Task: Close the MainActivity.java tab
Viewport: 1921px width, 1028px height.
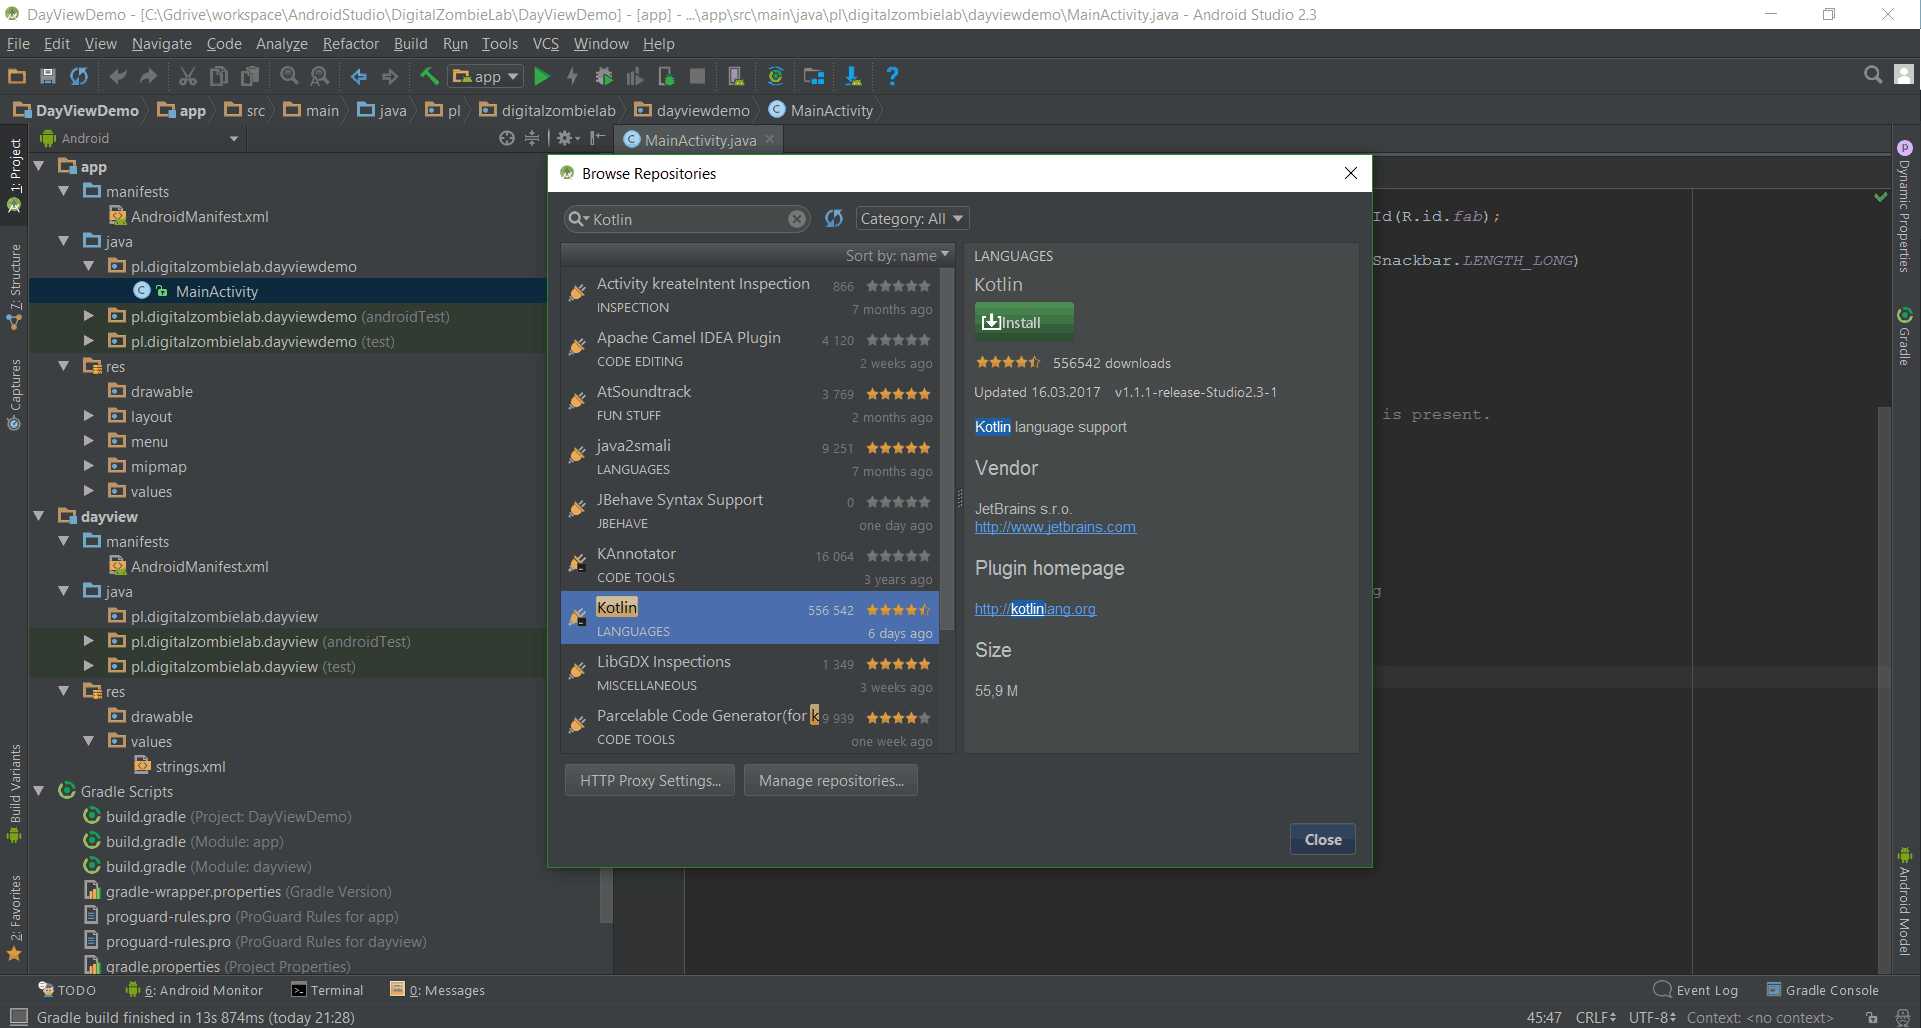Action: (x=770, y=139)
